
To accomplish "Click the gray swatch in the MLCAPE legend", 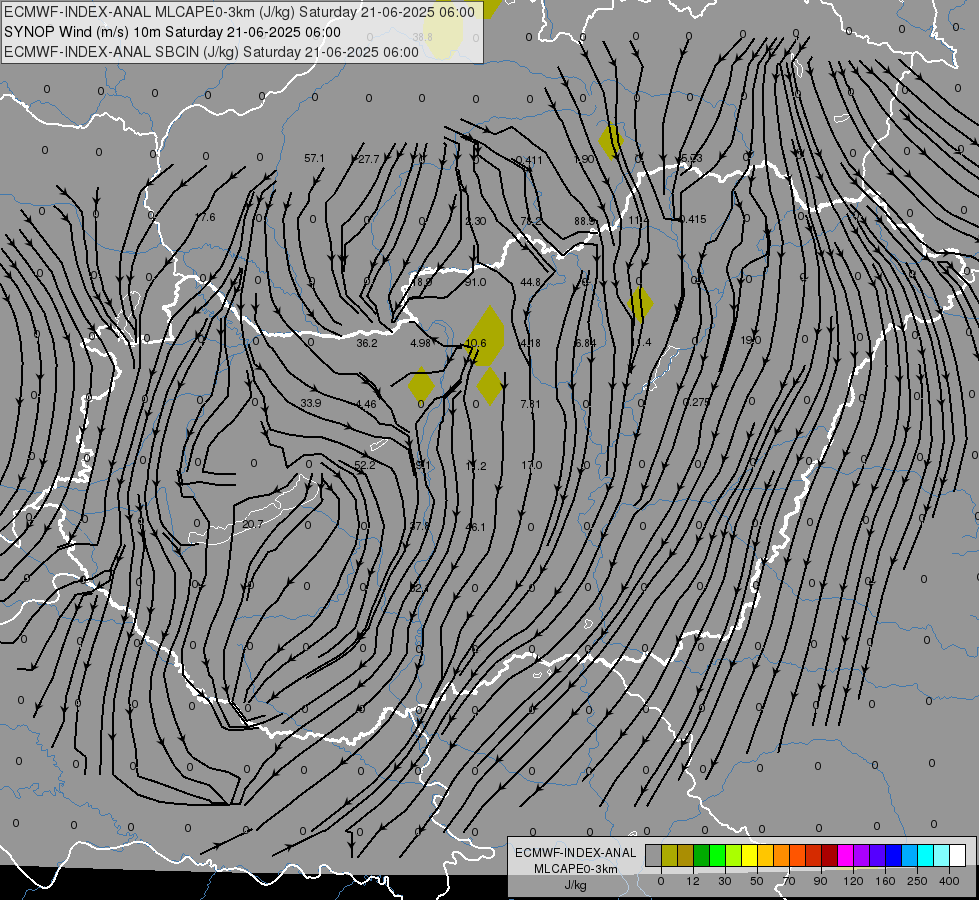I will 654,855.
